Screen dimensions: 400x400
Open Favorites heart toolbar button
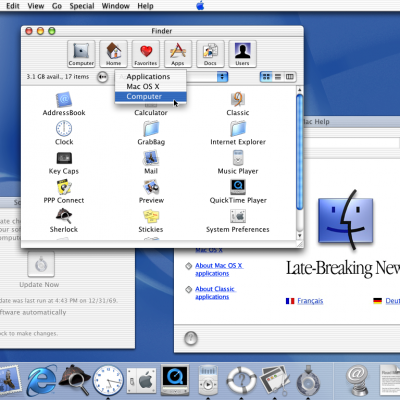146,54
